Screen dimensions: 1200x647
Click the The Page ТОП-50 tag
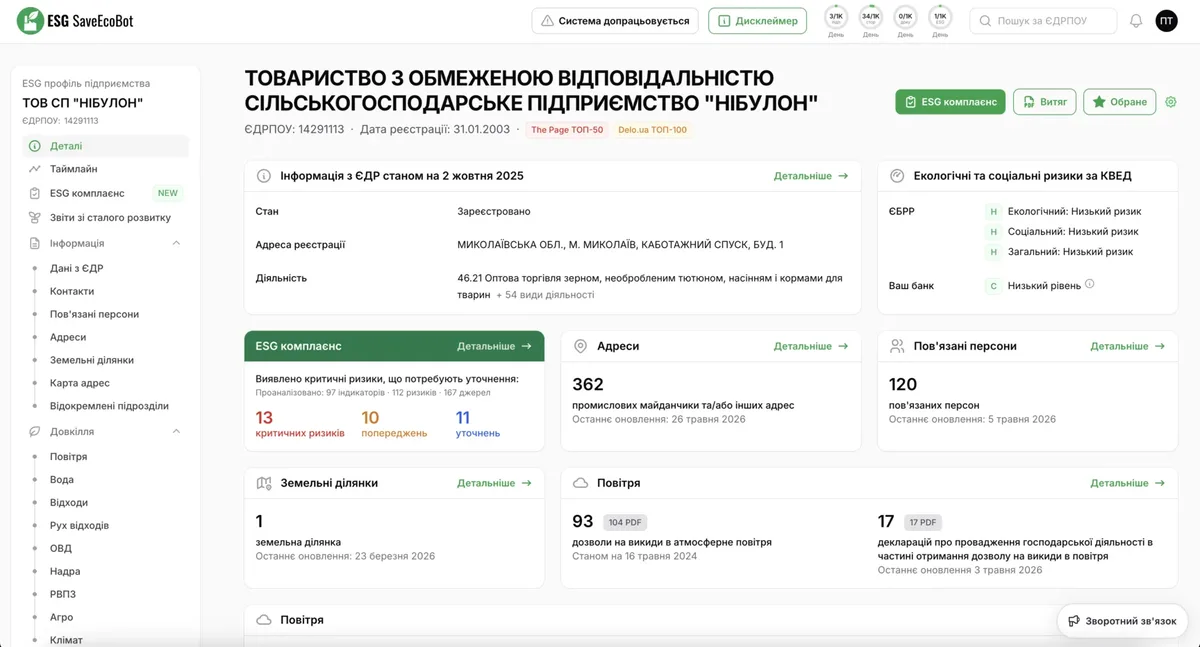click(x=567, y=130)
